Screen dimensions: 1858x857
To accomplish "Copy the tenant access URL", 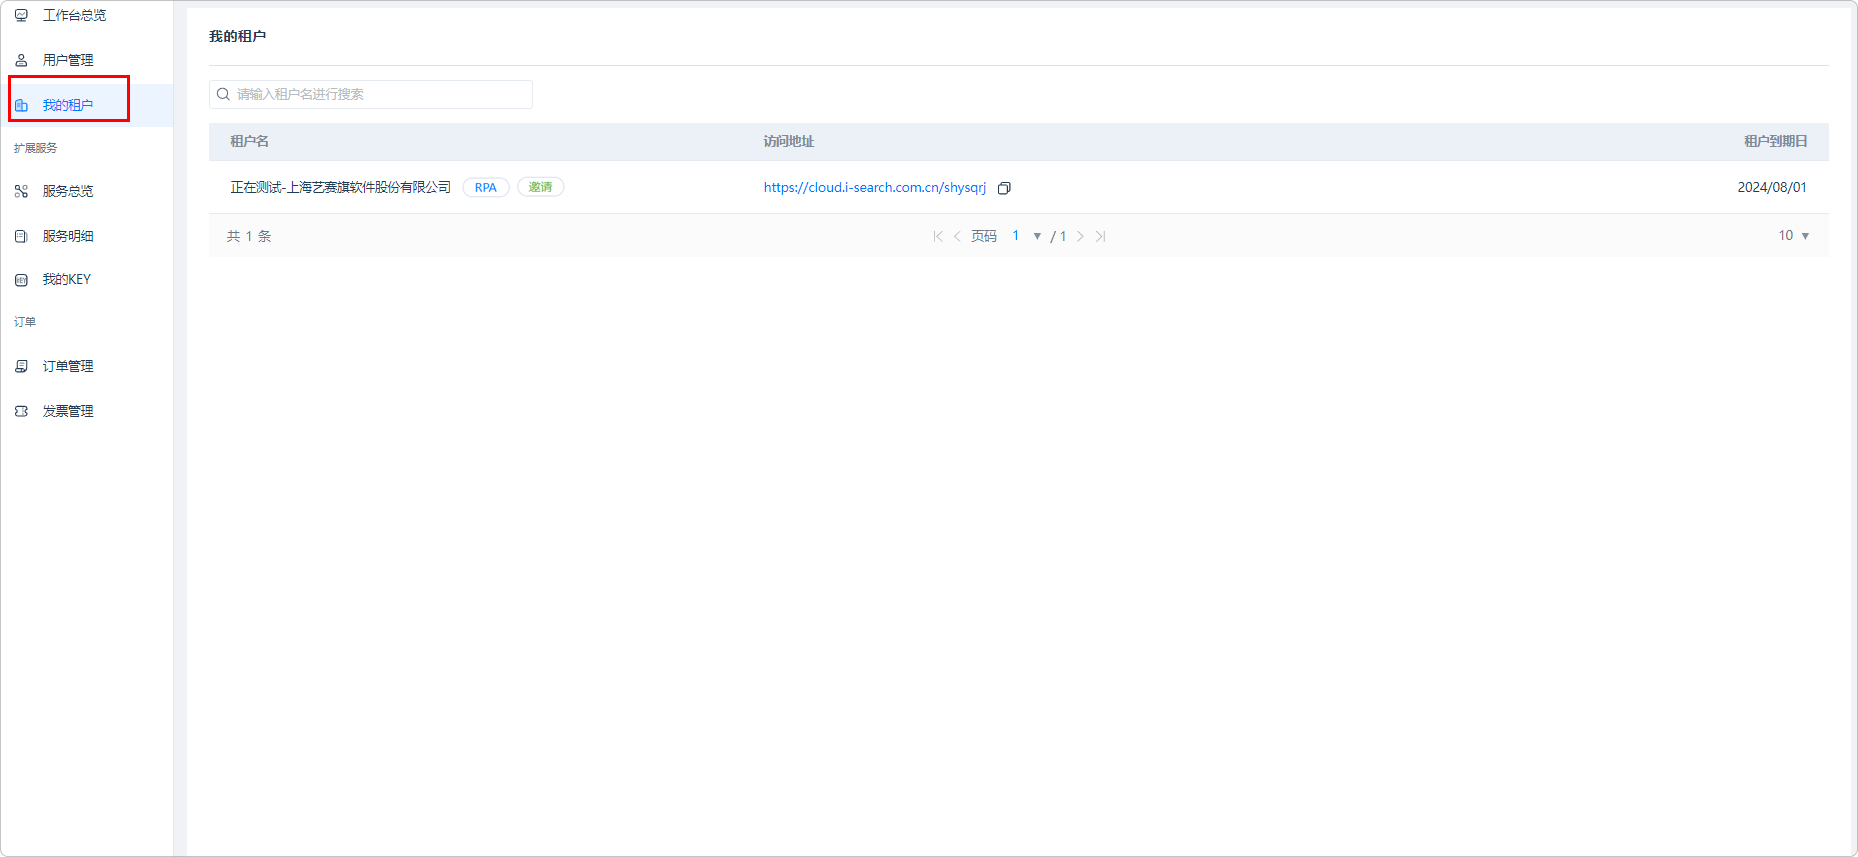I will pos(1004,188).
